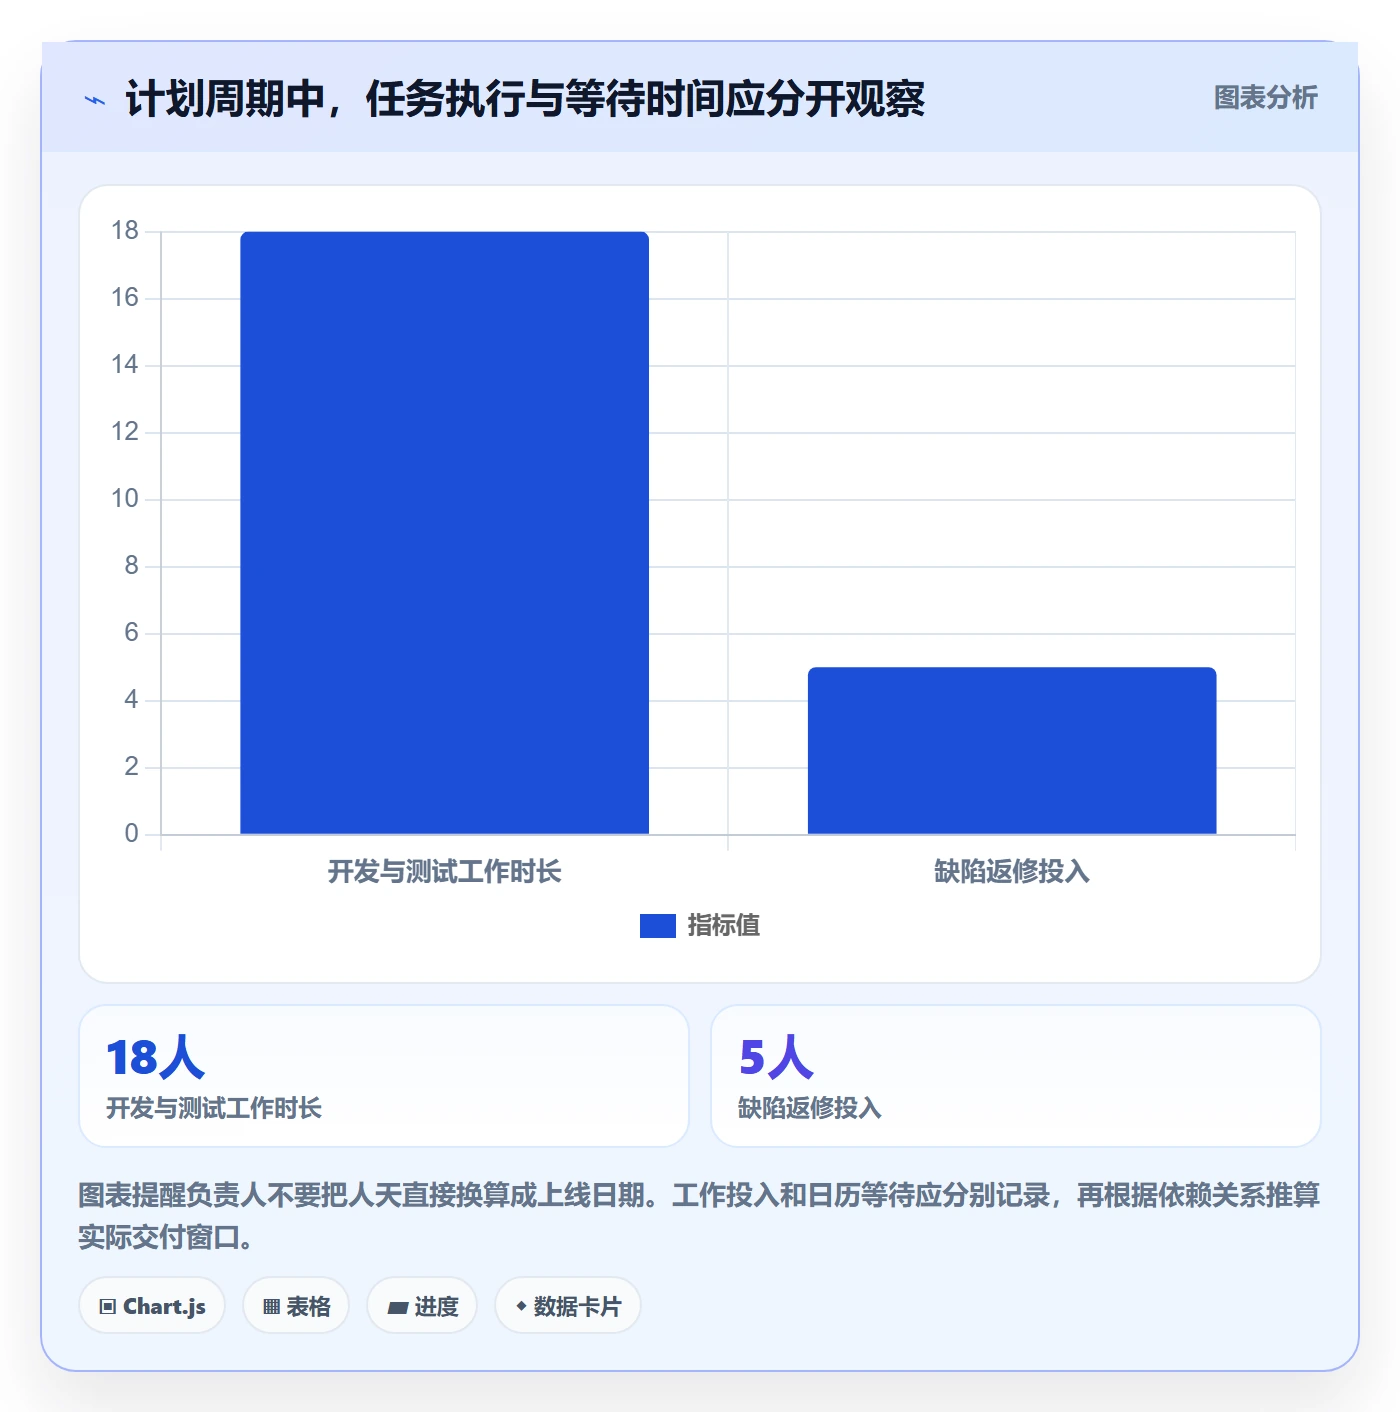
Task: Select the 开发与测试工作时长 bar in the chart
Action: pyautogui.click(x=444, y=533)
